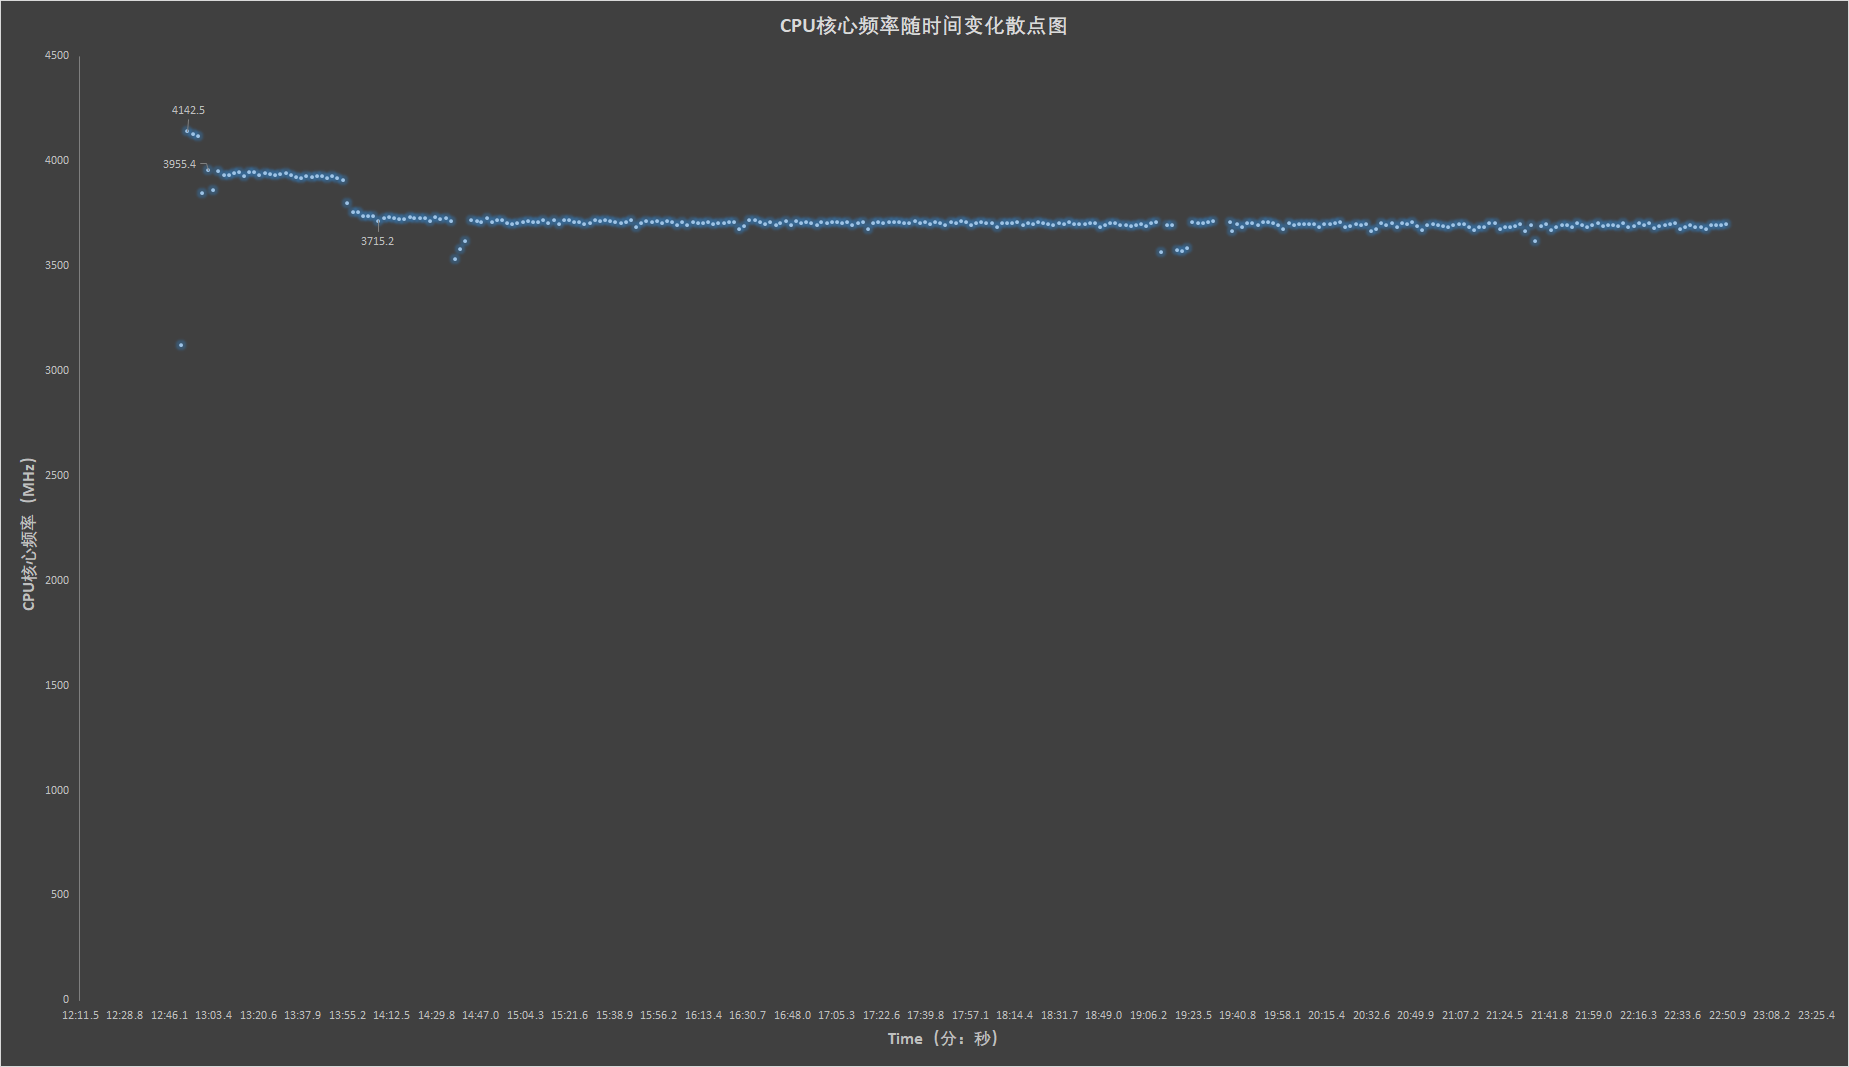Click the x-axis time label 19:40.8
Screen dimensions: 1849x1067
pyautogui.click(x=1237, y=1015)
